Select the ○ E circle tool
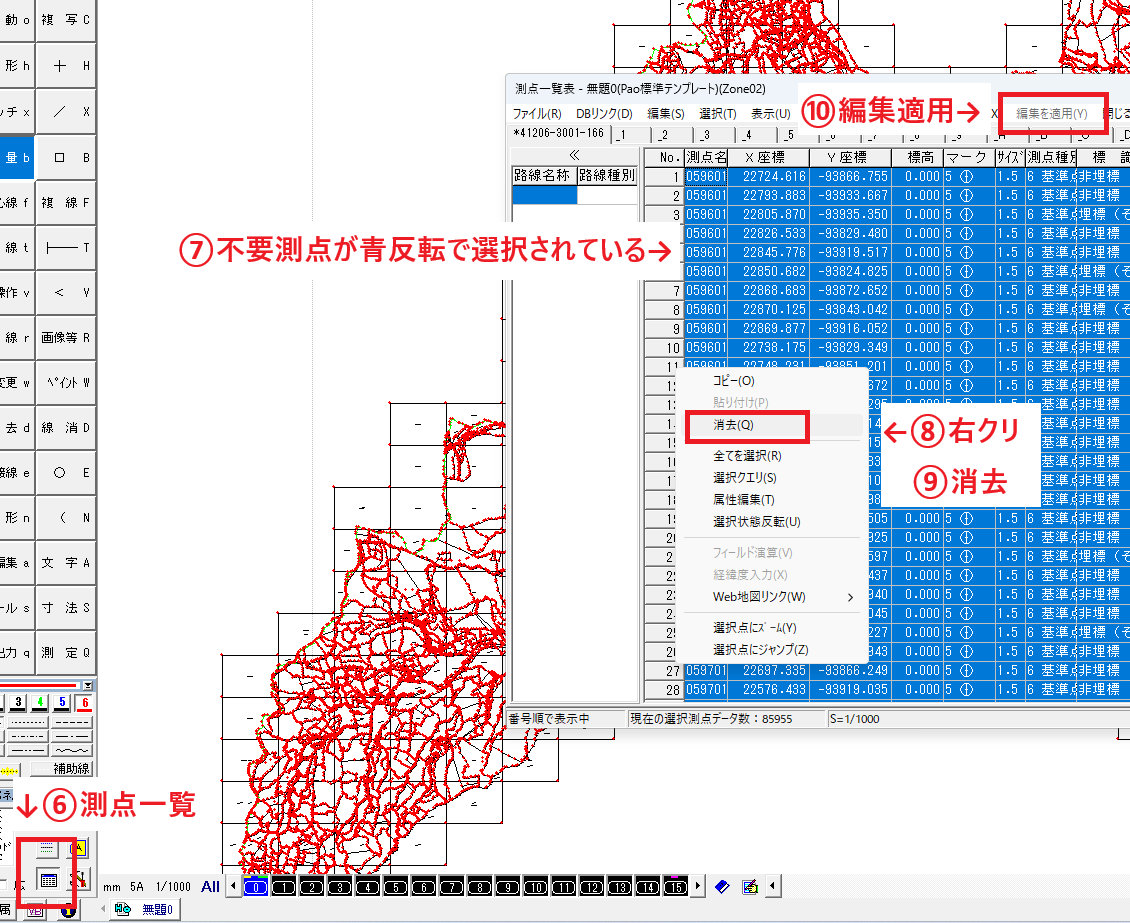Screen dimensions: 1130x923 (x=66, y=473)
